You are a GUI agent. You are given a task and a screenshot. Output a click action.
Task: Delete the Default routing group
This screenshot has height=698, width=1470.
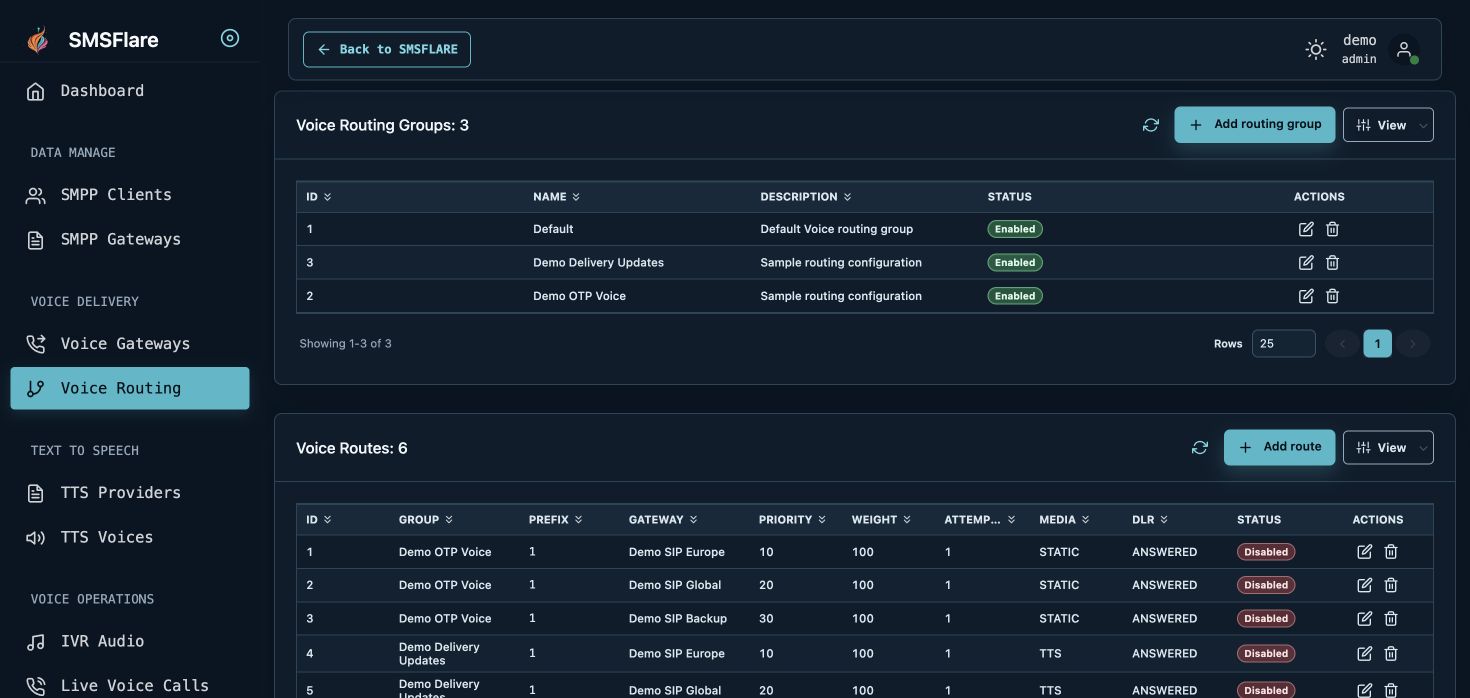coord(1332,229)
